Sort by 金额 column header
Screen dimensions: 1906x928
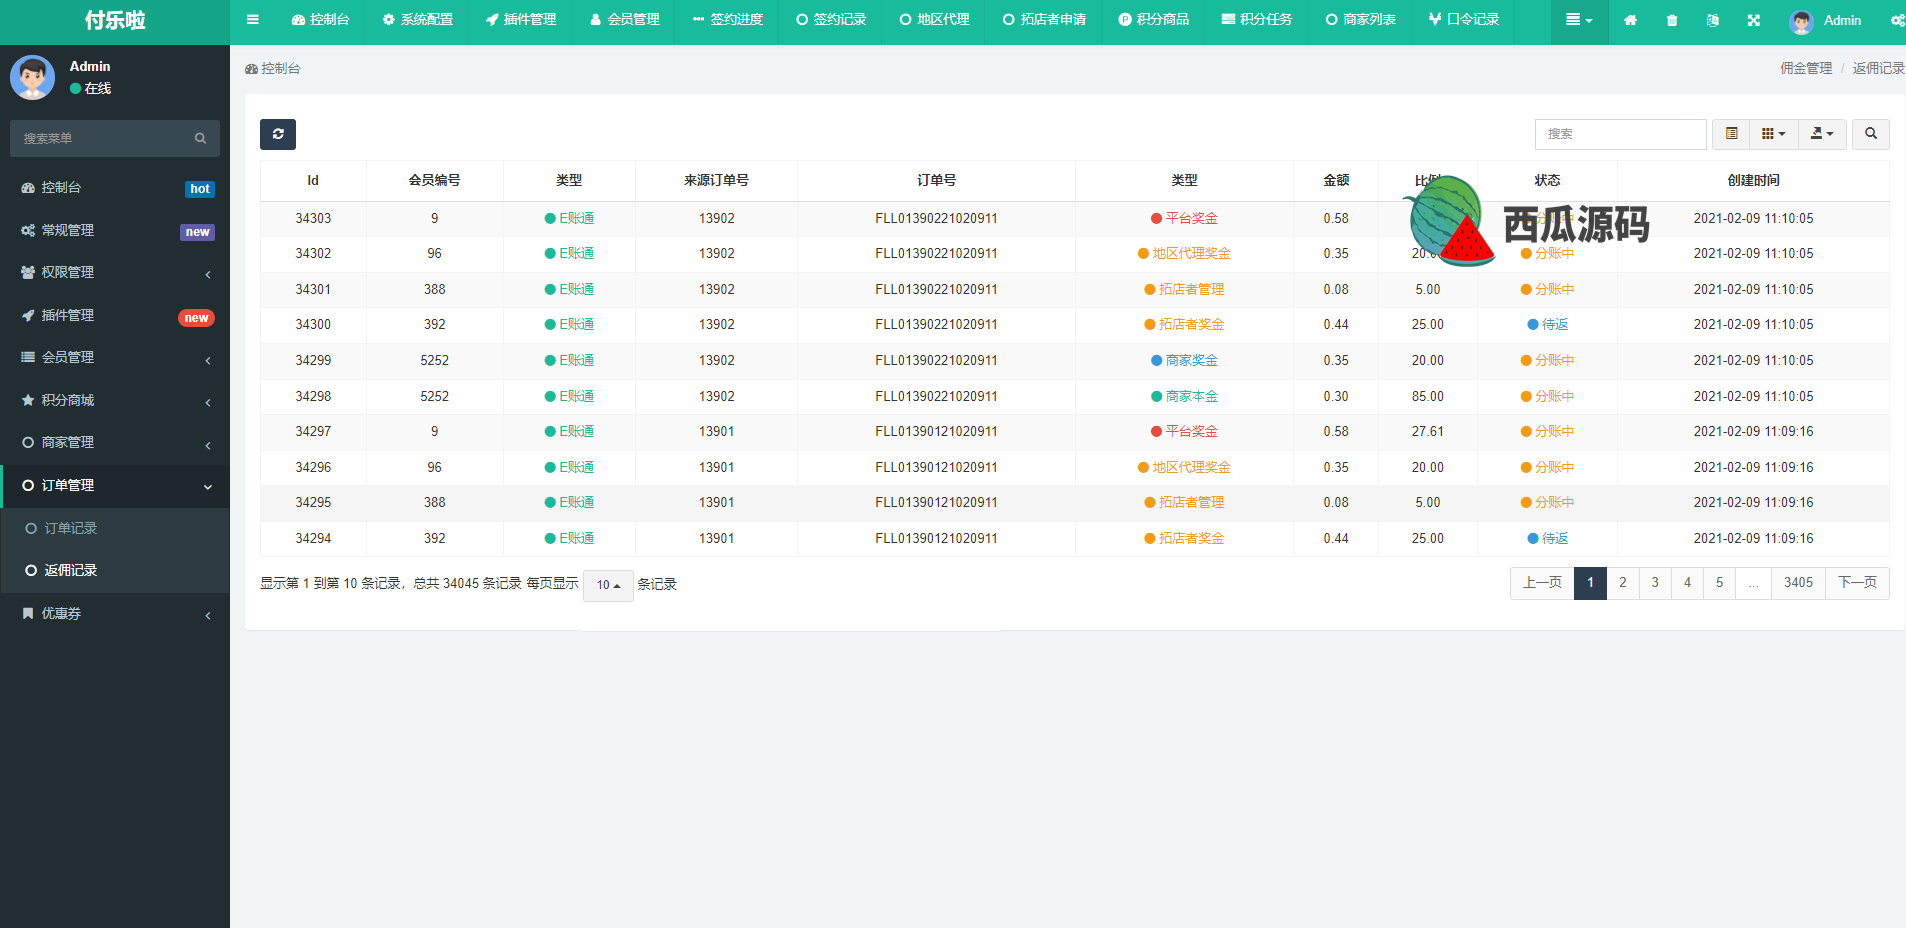click(x=1336, y=181)
